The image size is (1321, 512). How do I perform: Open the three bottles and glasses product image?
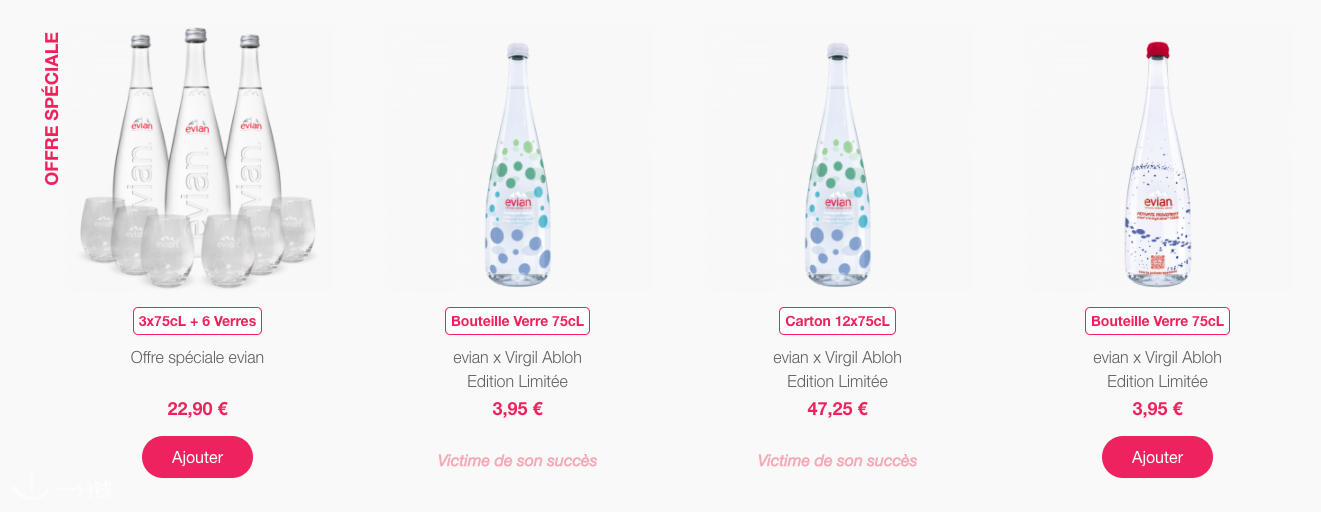pyautogui.click(x=197, y=158)
